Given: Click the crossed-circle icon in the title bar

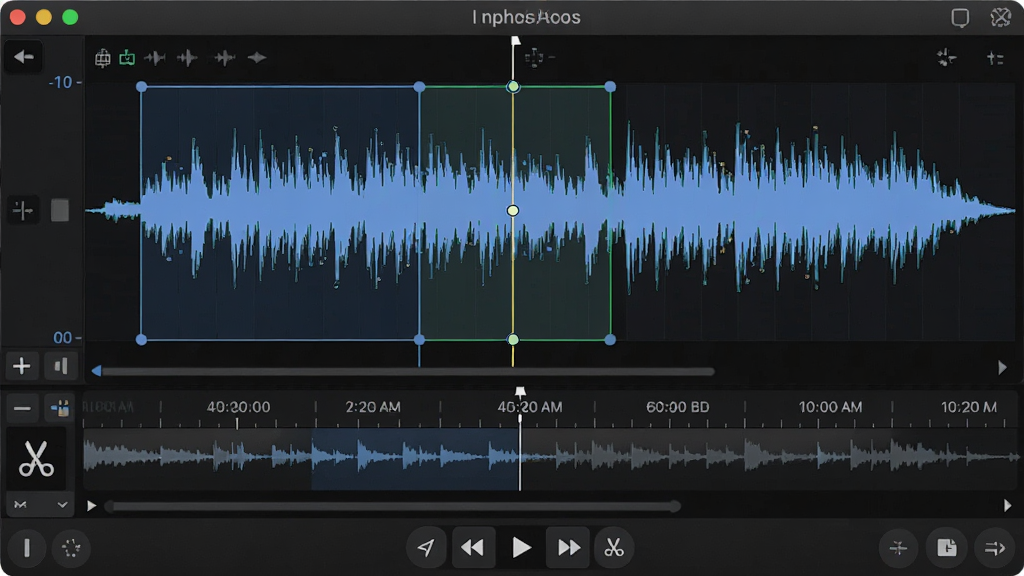Looking at the screenshot, I should coord(1000,17).
